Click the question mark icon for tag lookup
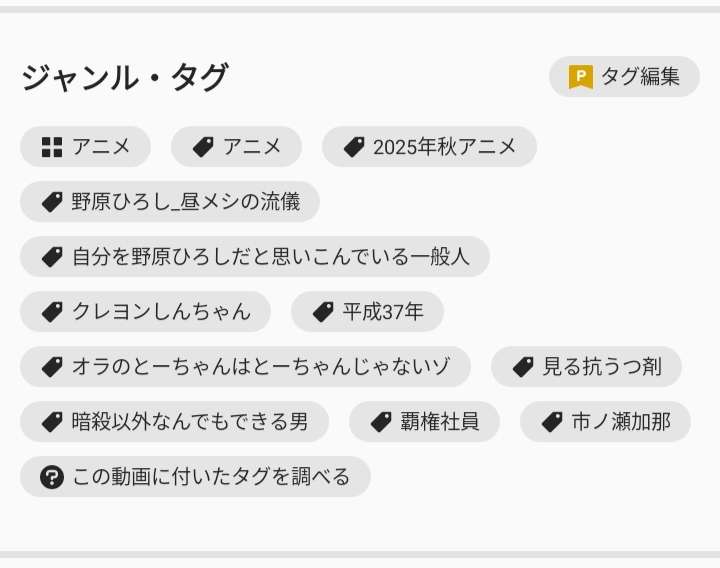Viewport: 720px width, 568px height. coord(52,477)
